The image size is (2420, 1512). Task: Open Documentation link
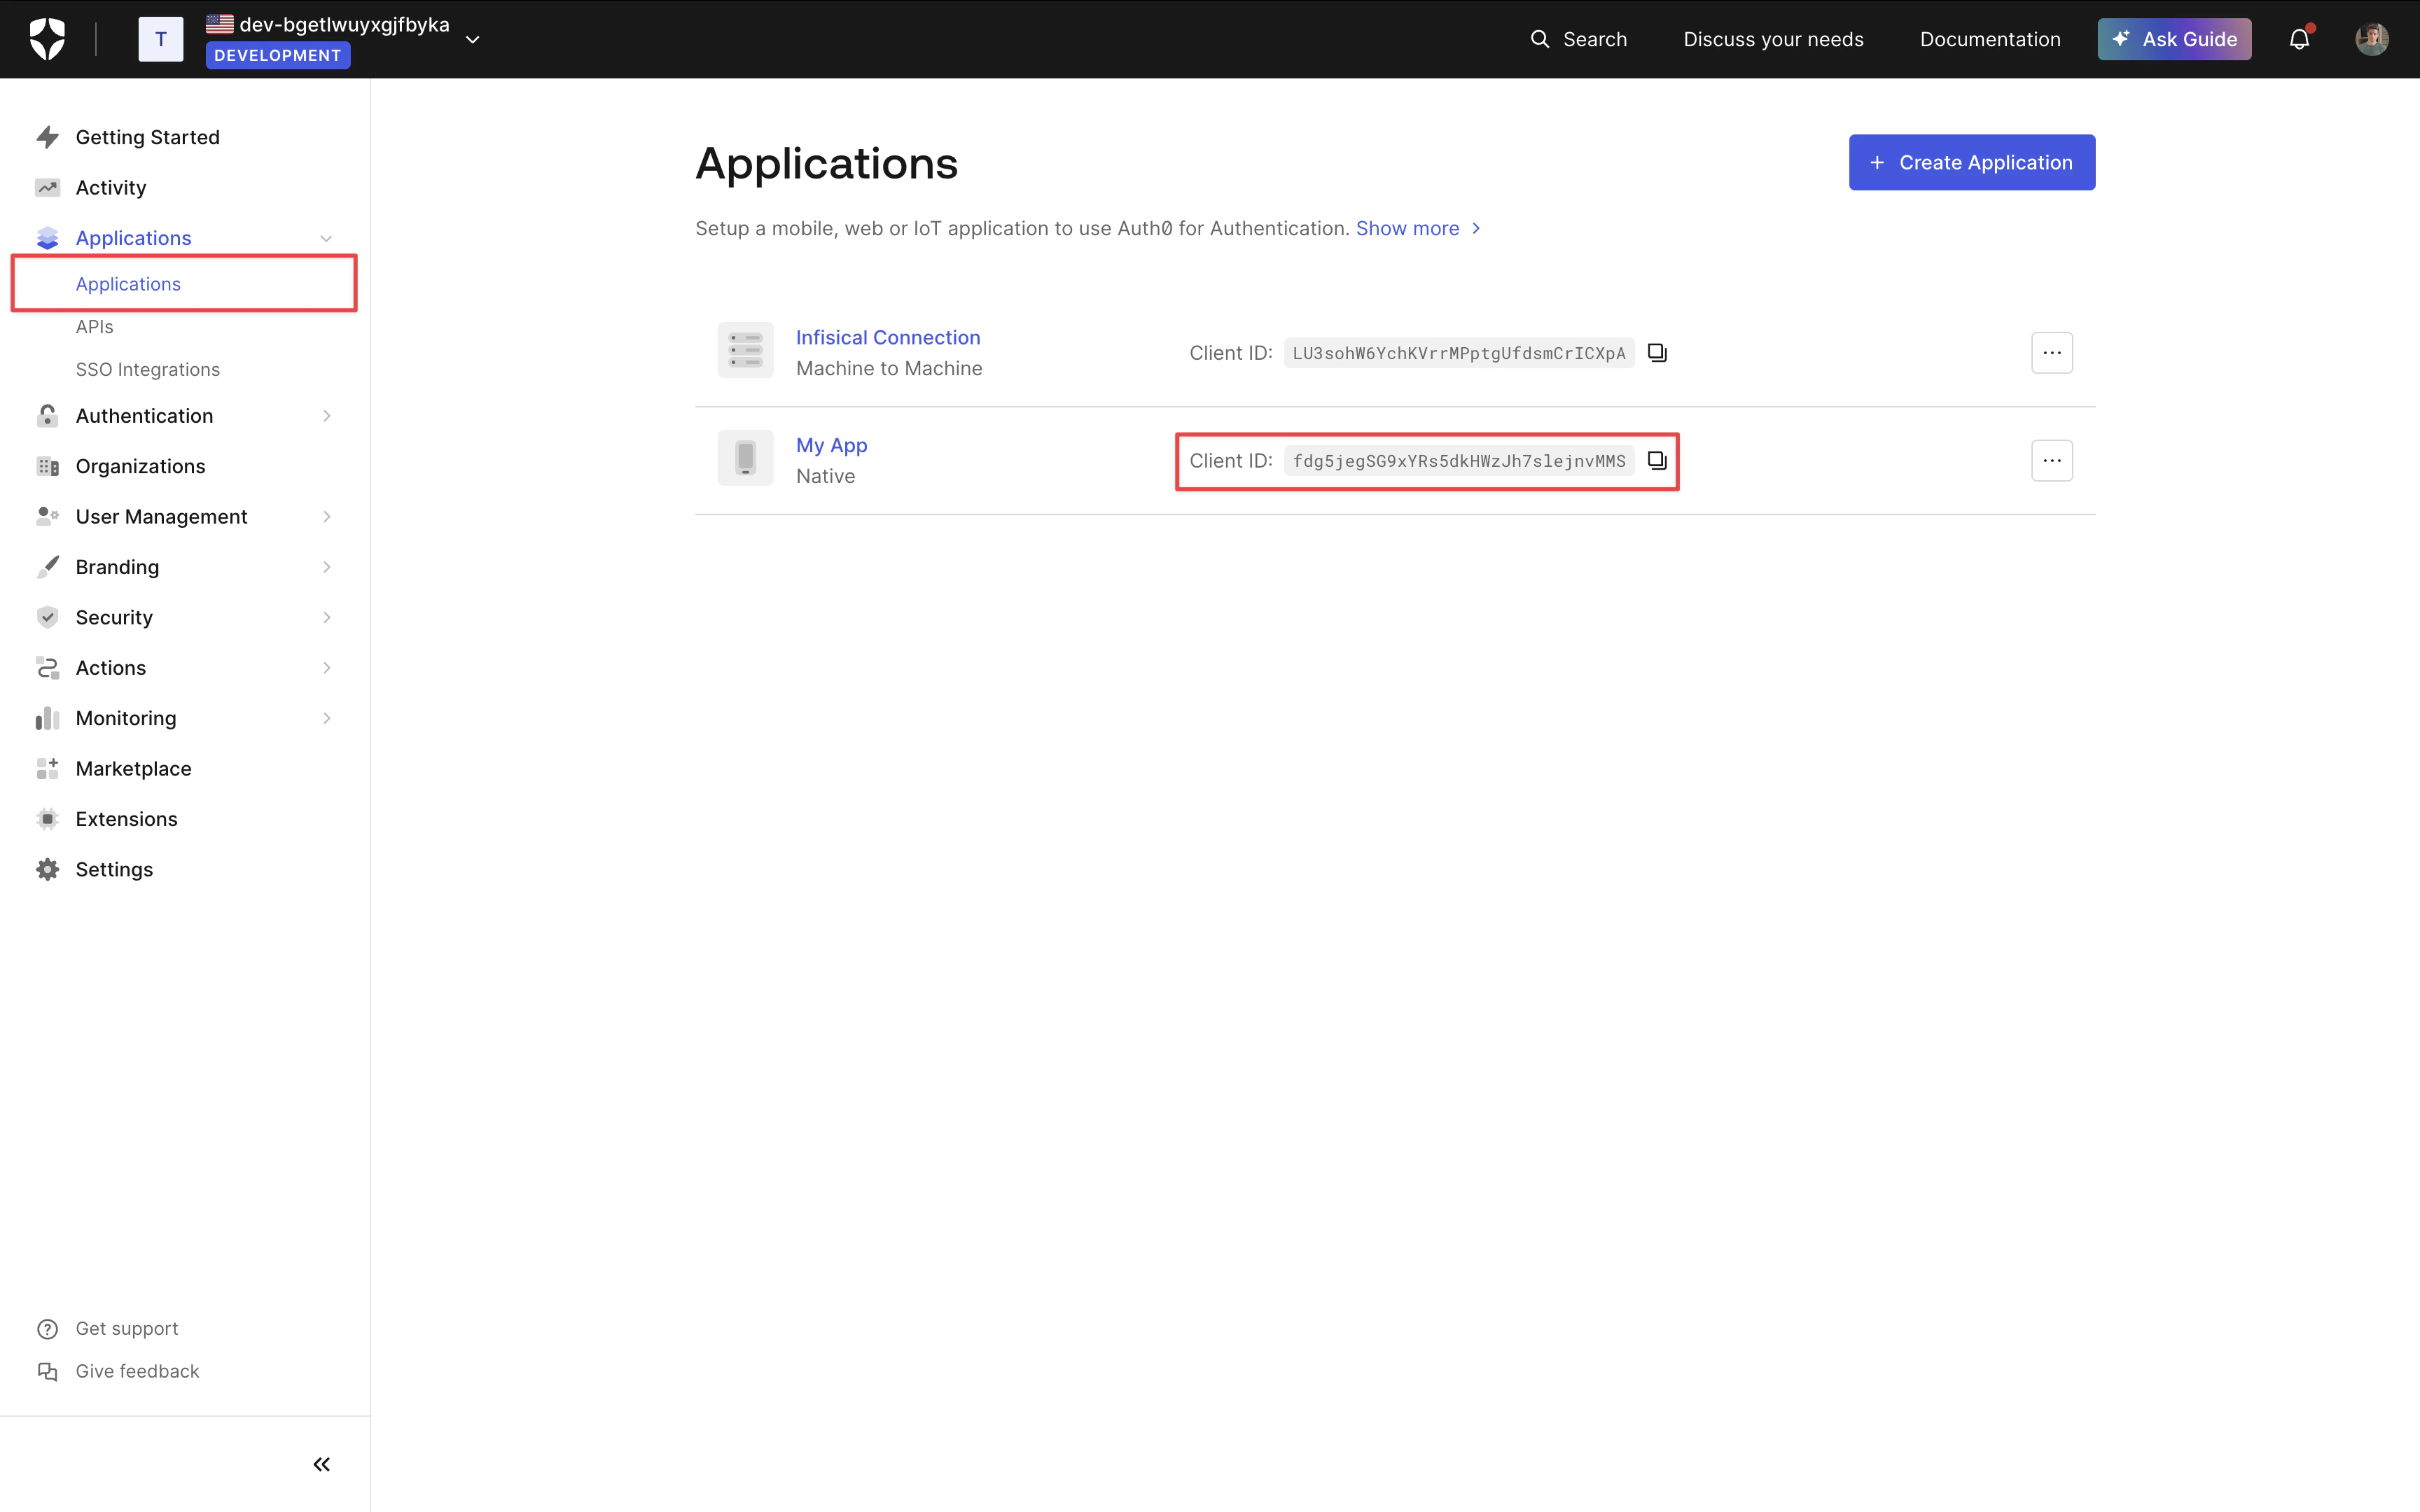click(1990, 39)
